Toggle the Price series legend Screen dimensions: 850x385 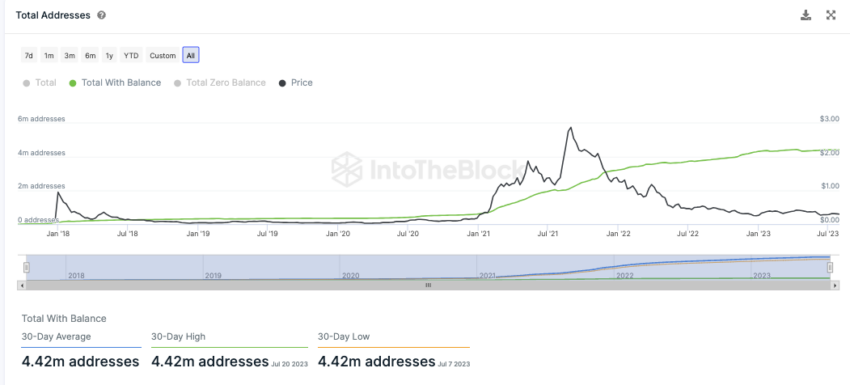[x=295, y=83]
